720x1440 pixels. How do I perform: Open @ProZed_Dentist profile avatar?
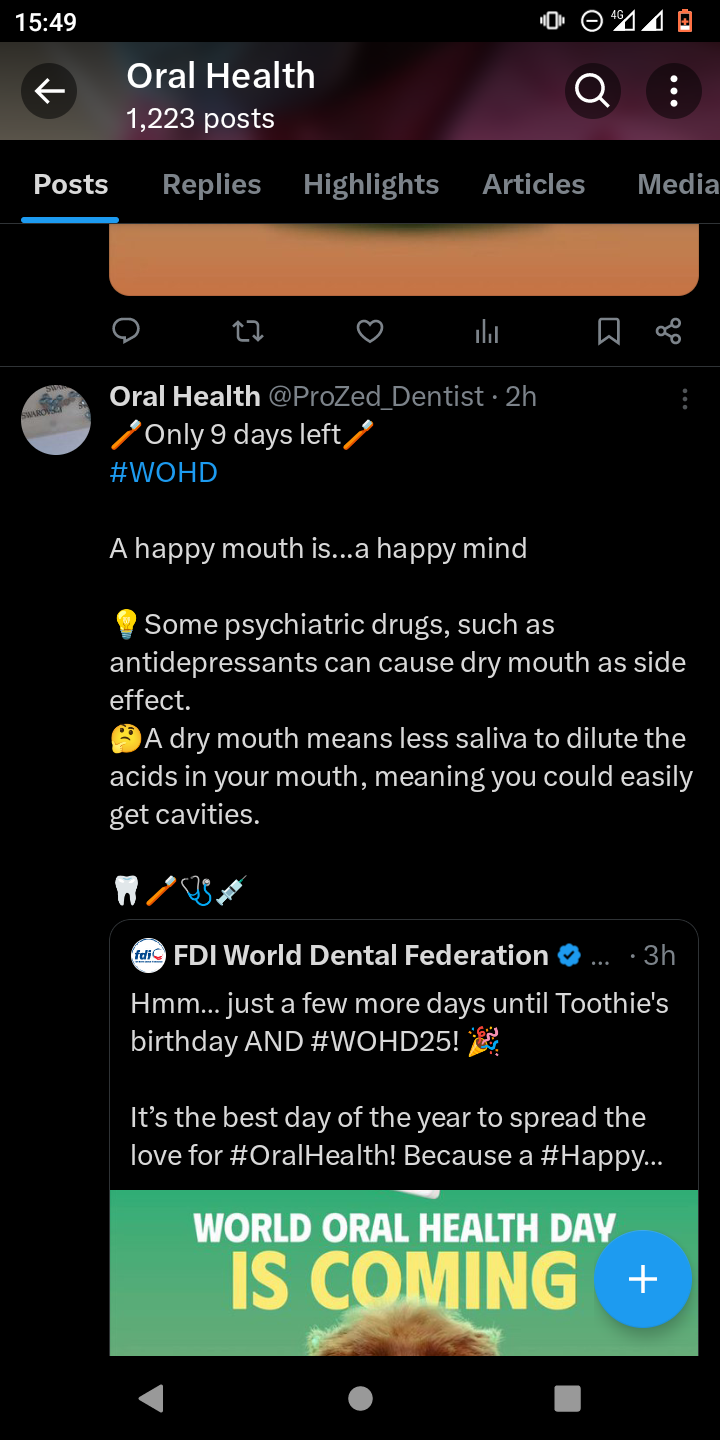(x=56, y=419)
